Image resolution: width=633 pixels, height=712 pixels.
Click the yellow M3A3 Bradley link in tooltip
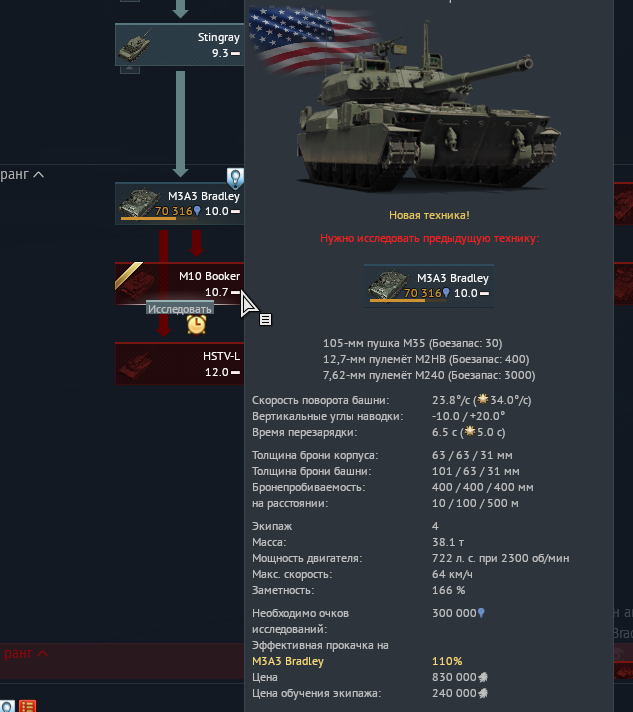(x=288, y=661)
